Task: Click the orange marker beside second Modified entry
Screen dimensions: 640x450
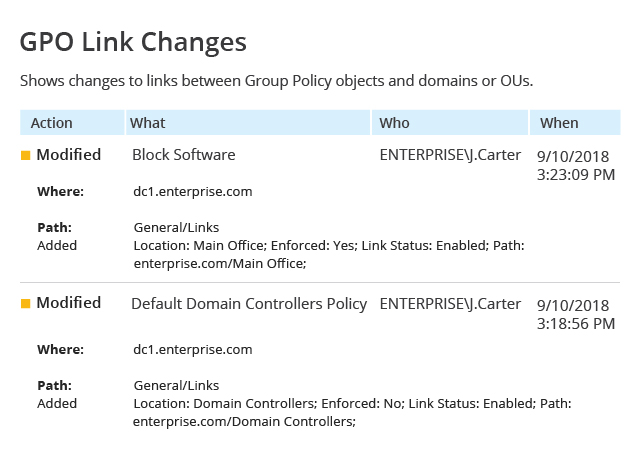Action: coord(26,303)
